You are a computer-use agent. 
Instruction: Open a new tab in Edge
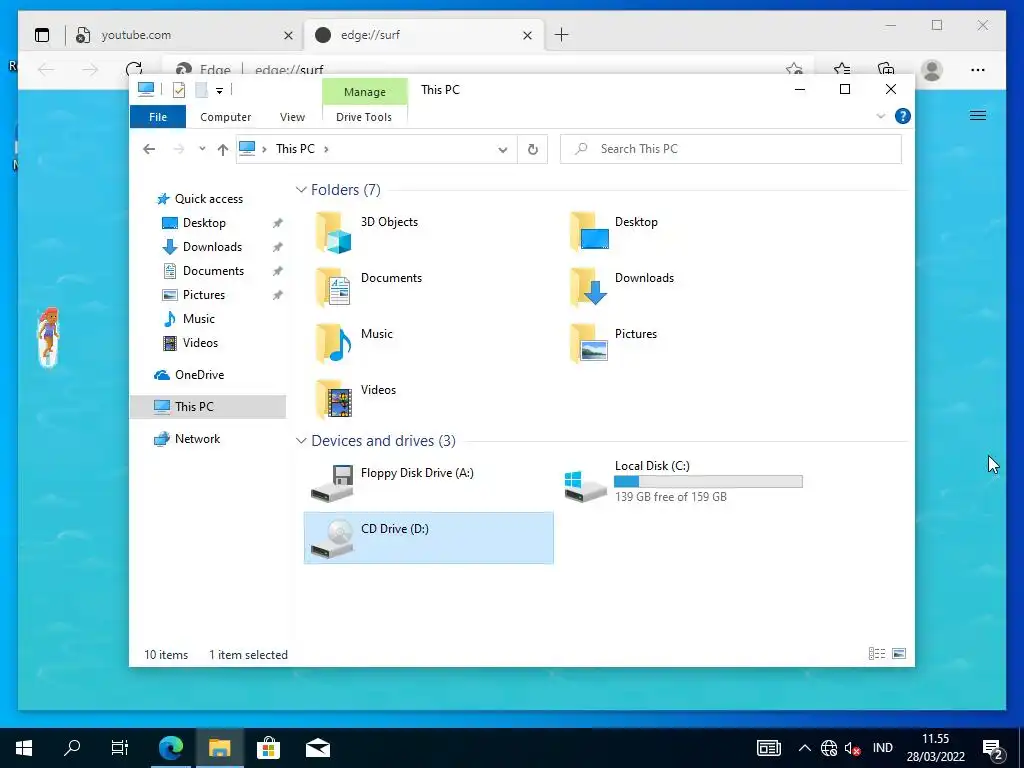pos(562,35)
